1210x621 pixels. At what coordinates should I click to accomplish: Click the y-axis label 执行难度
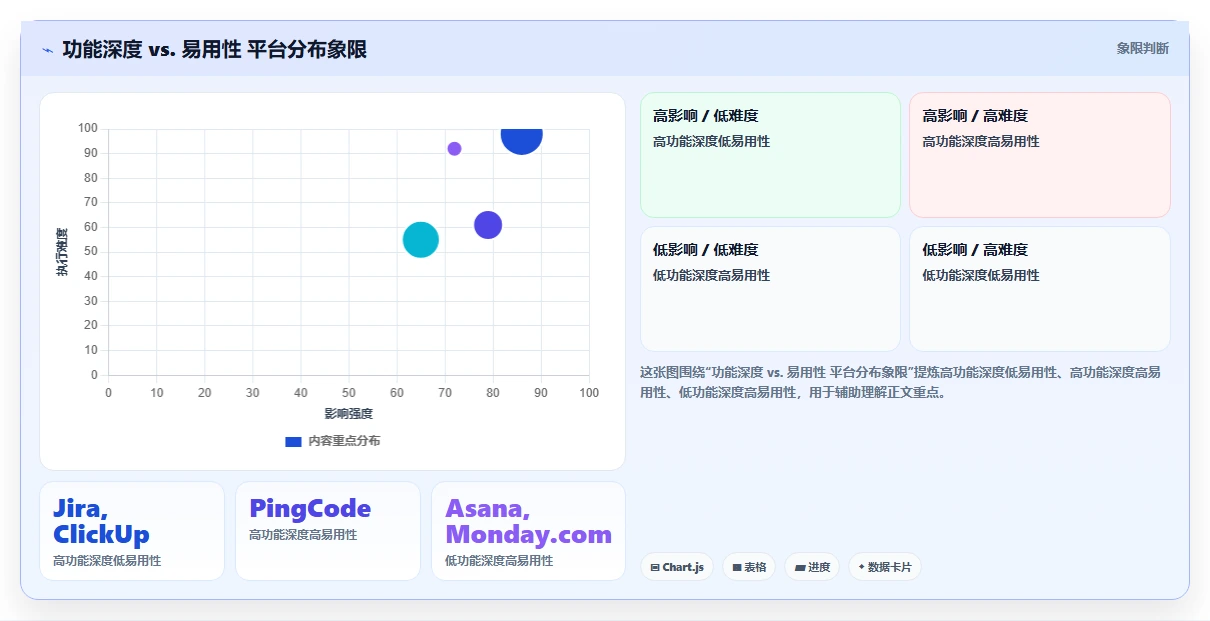tap(62, 252)
